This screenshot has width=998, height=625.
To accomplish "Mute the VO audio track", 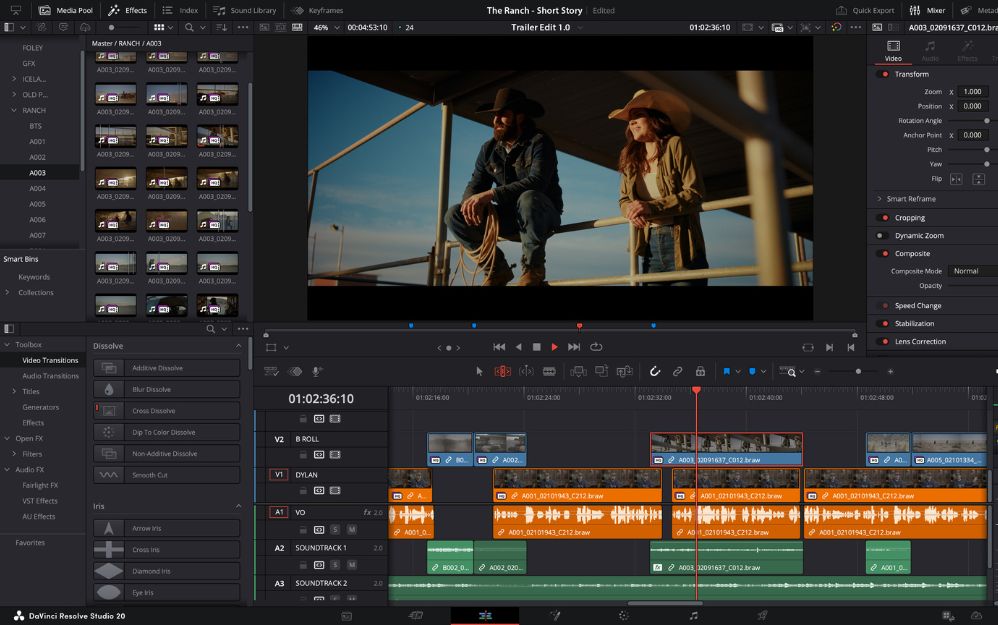I will pos(351,529).
